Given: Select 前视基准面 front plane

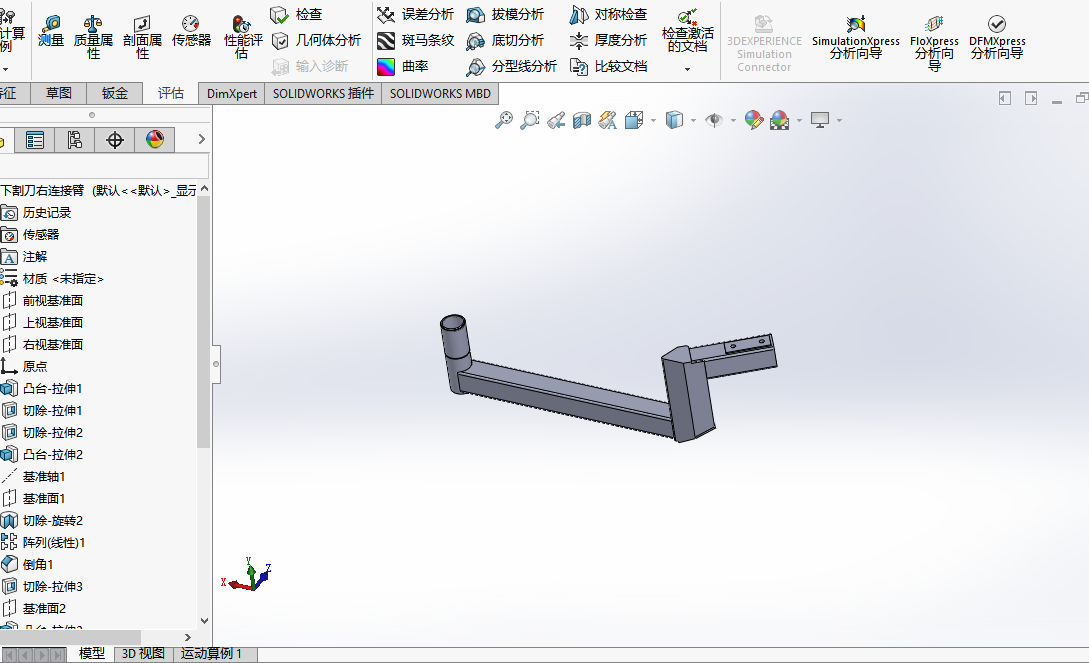Looking at the screenshot, I should click(53, 301).
